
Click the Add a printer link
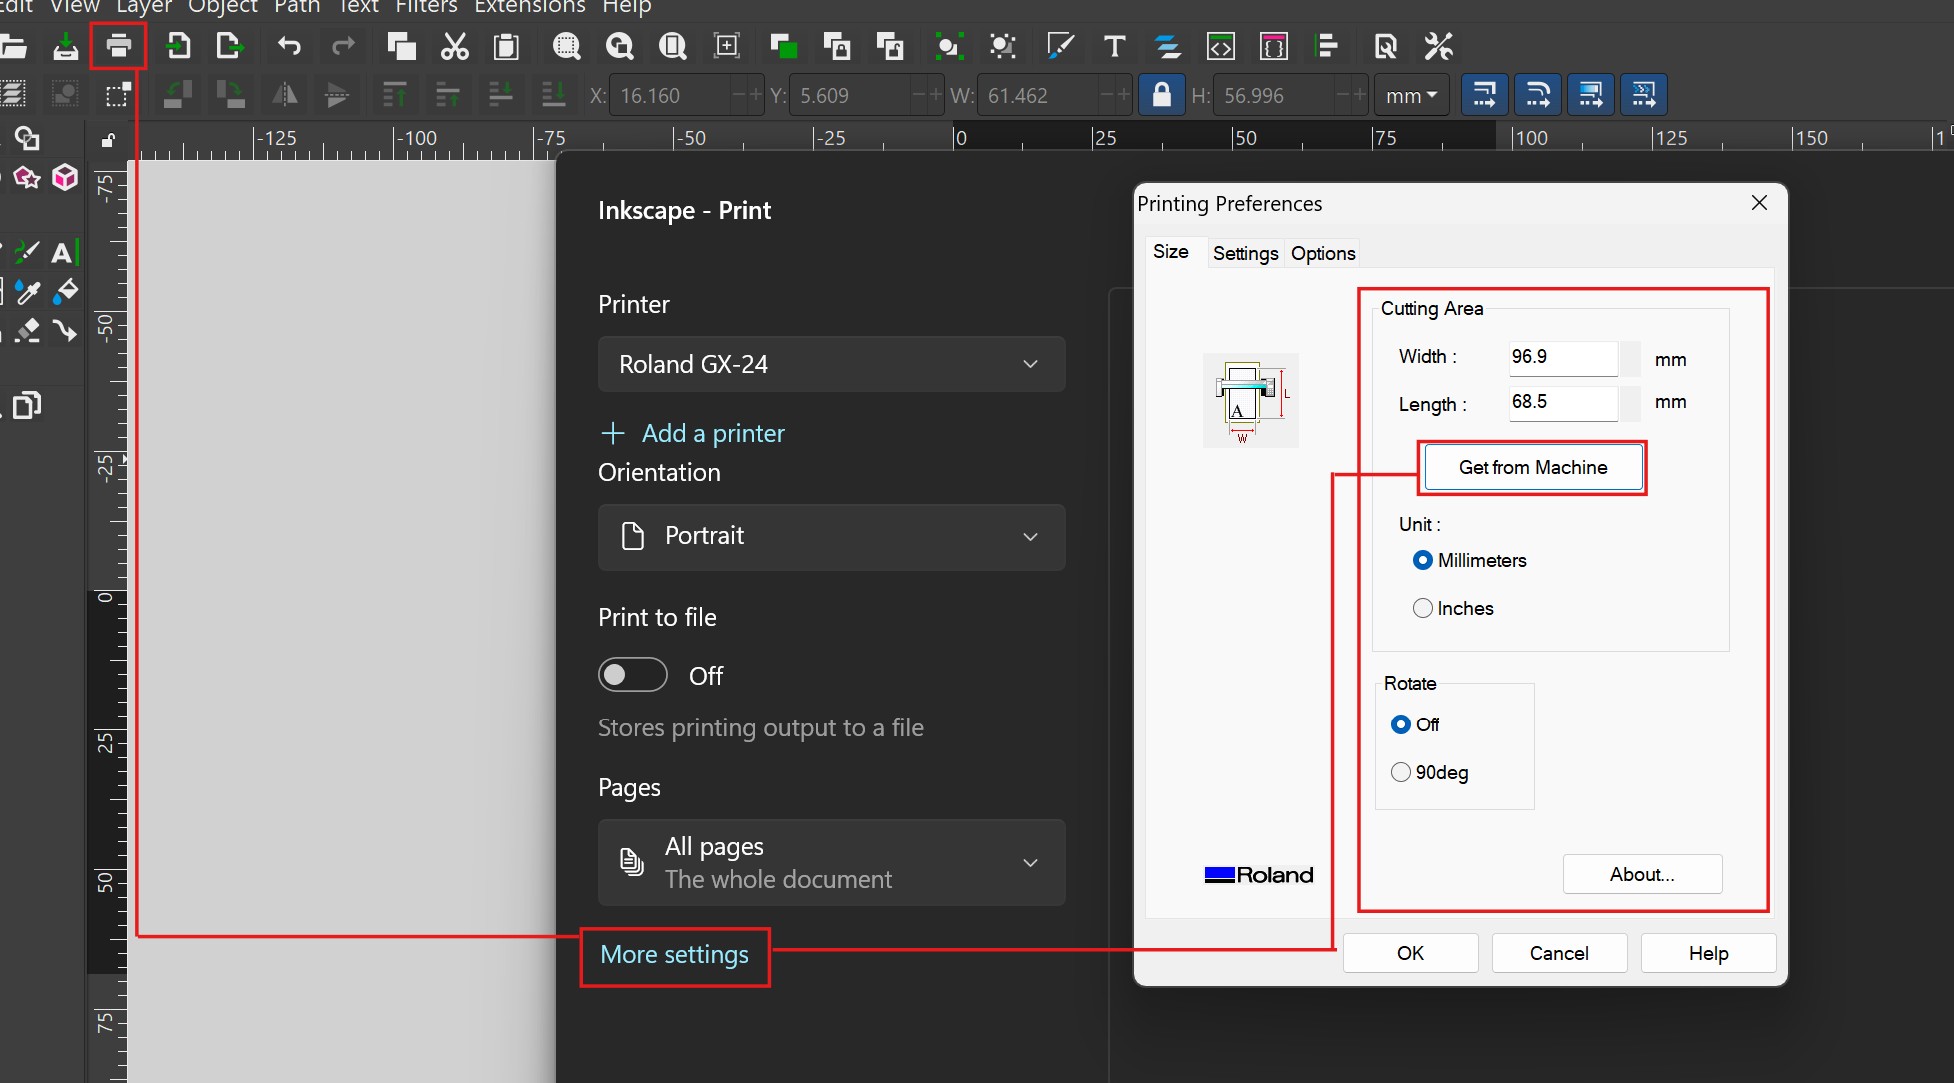tap(692, 433)
